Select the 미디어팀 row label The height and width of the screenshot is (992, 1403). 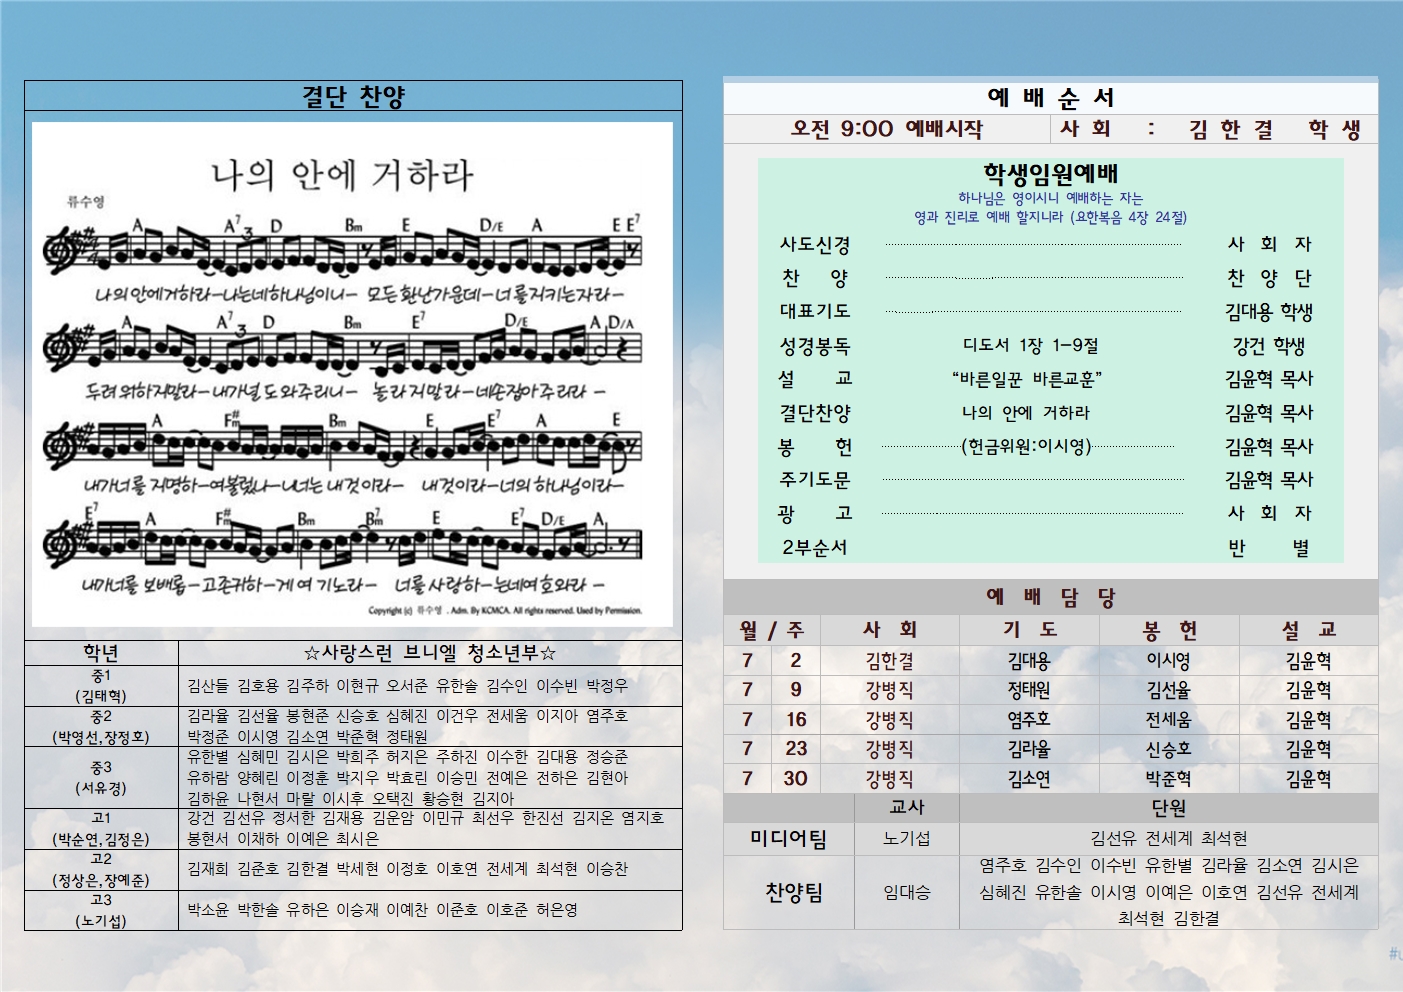click(788, 839)
